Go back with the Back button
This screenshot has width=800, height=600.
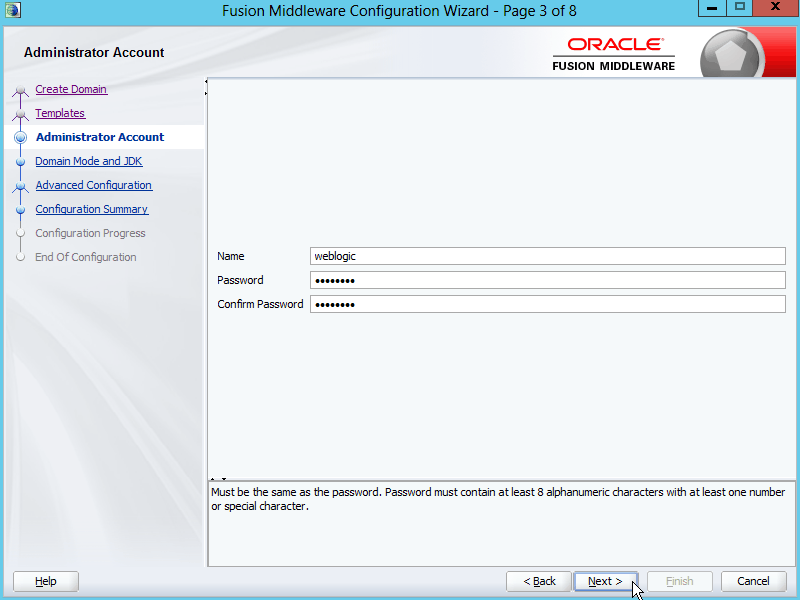[x=539, y=581]
